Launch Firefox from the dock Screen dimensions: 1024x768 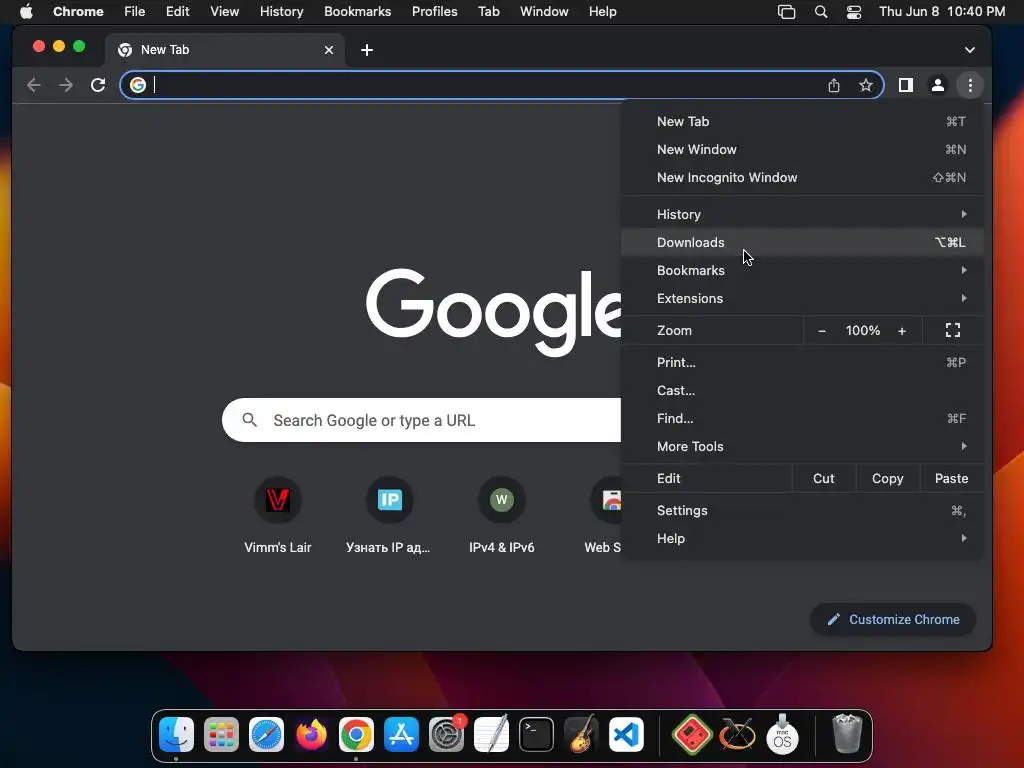[312, 735]
